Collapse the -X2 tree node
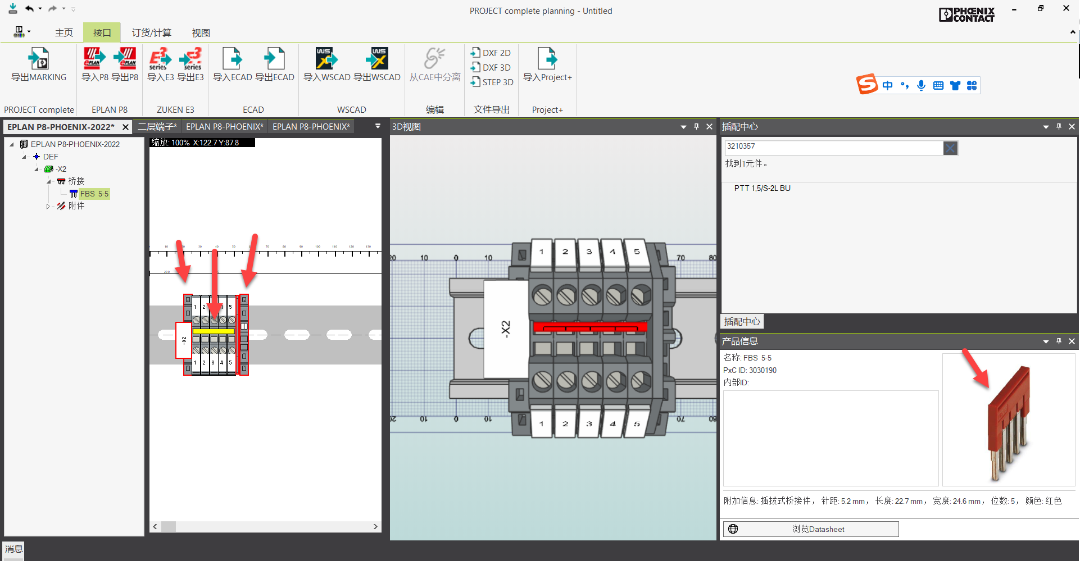This screenshot has height=561, width=1080. [35, 169]
